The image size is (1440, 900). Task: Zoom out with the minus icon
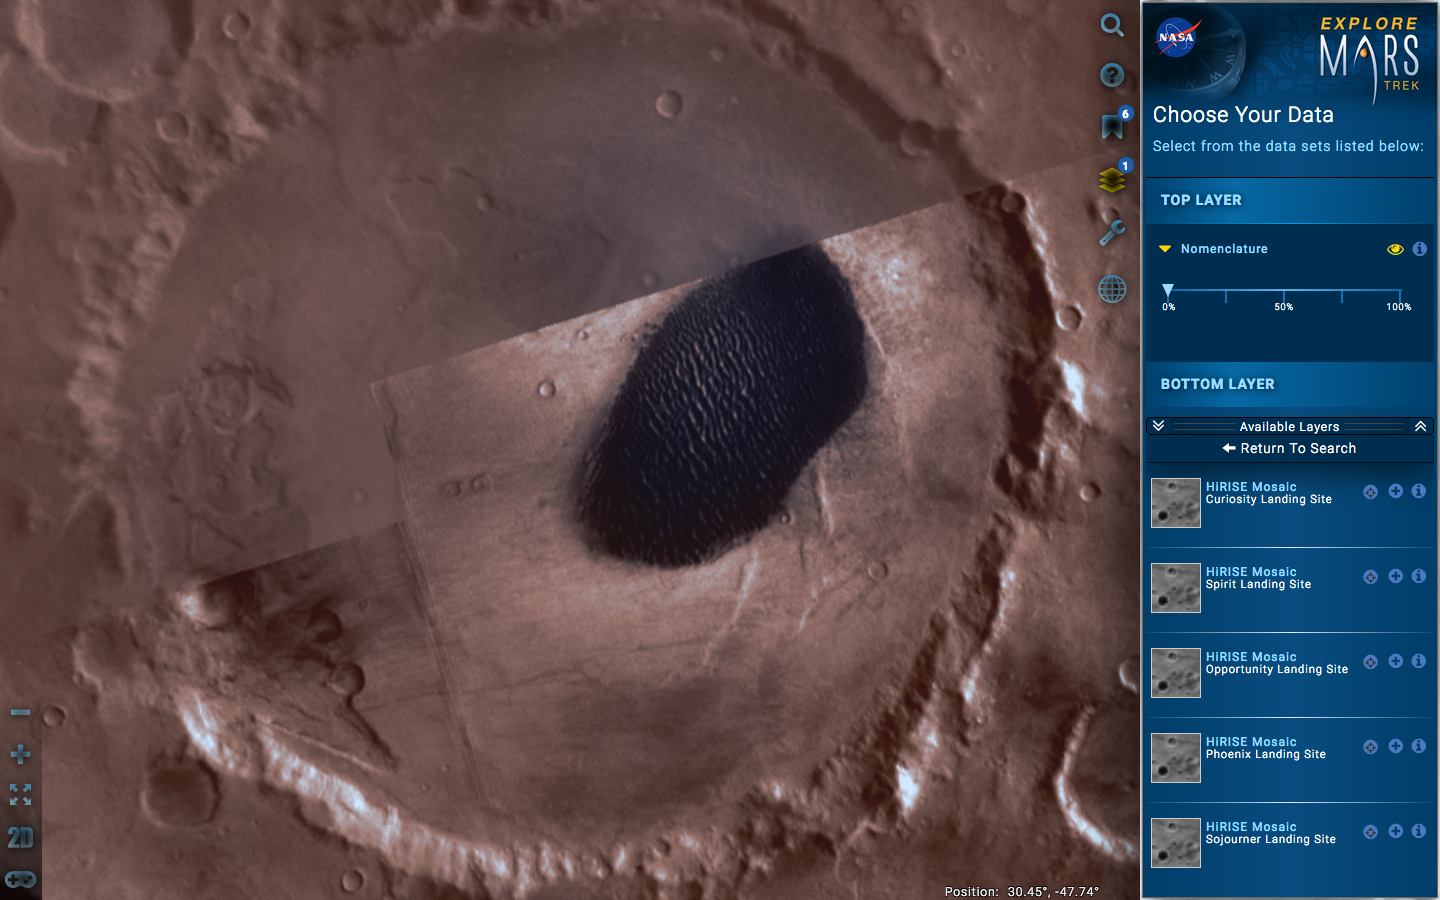[20, 712]
